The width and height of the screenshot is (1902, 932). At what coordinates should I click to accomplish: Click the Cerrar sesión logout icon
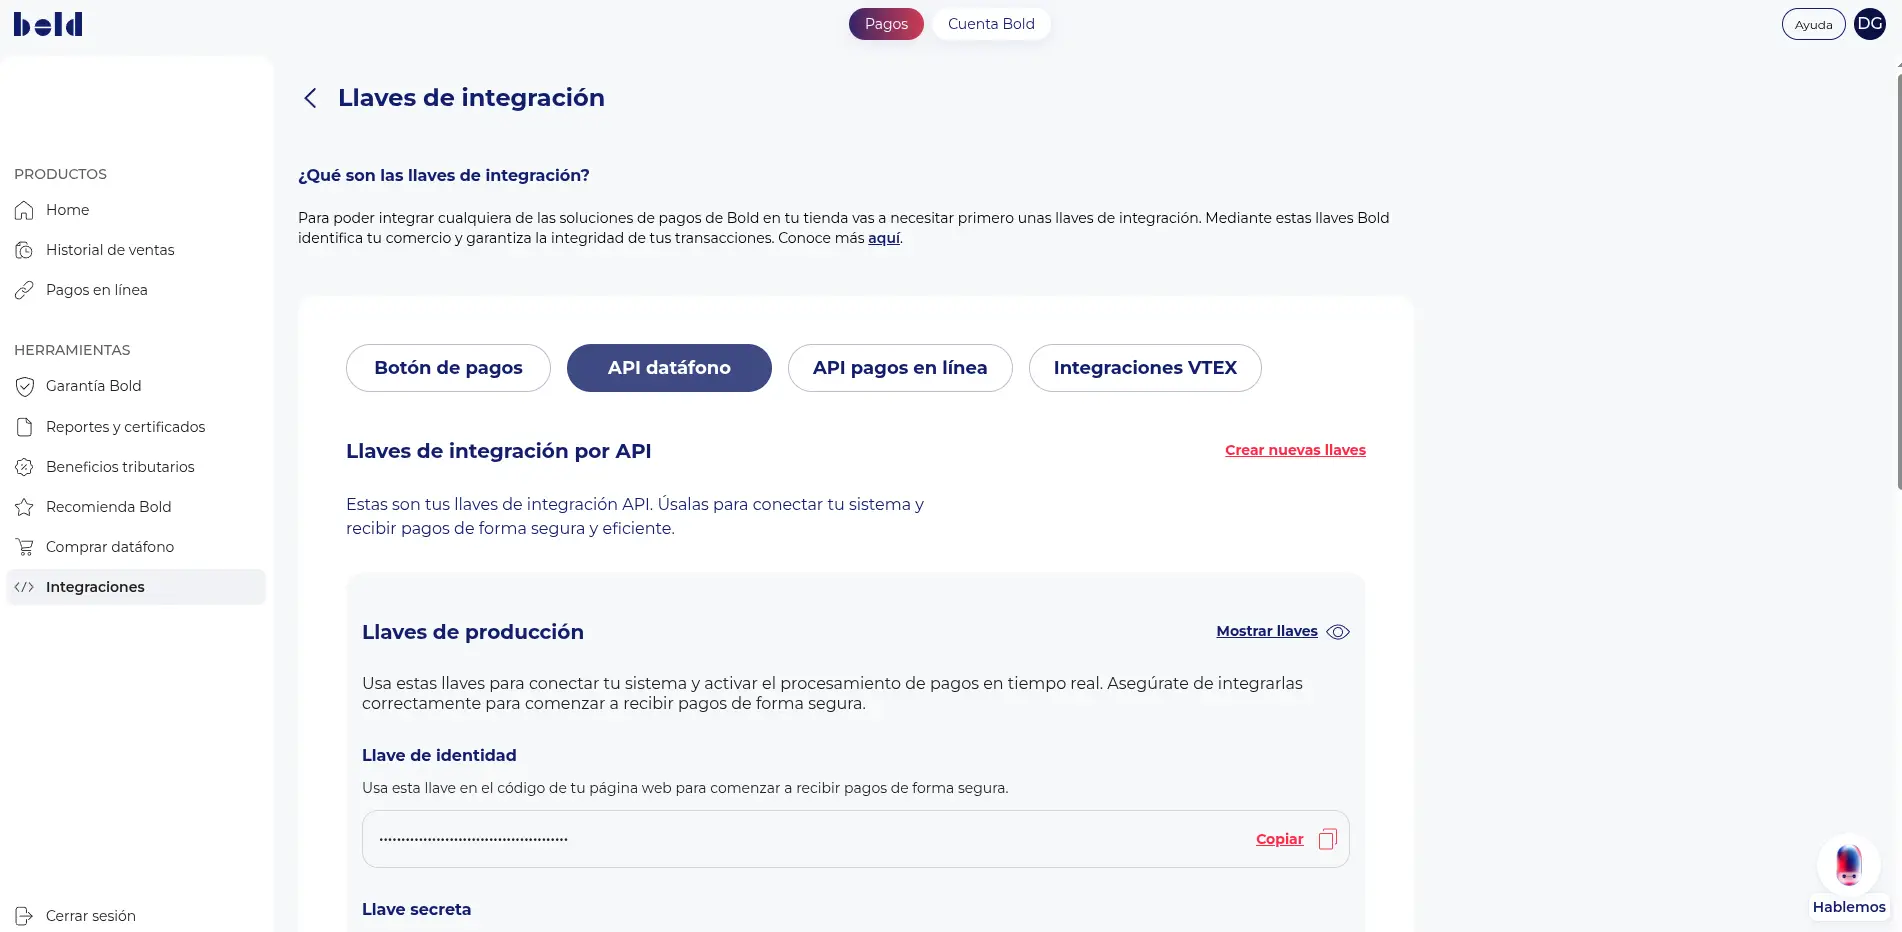[x=25, y=916]
